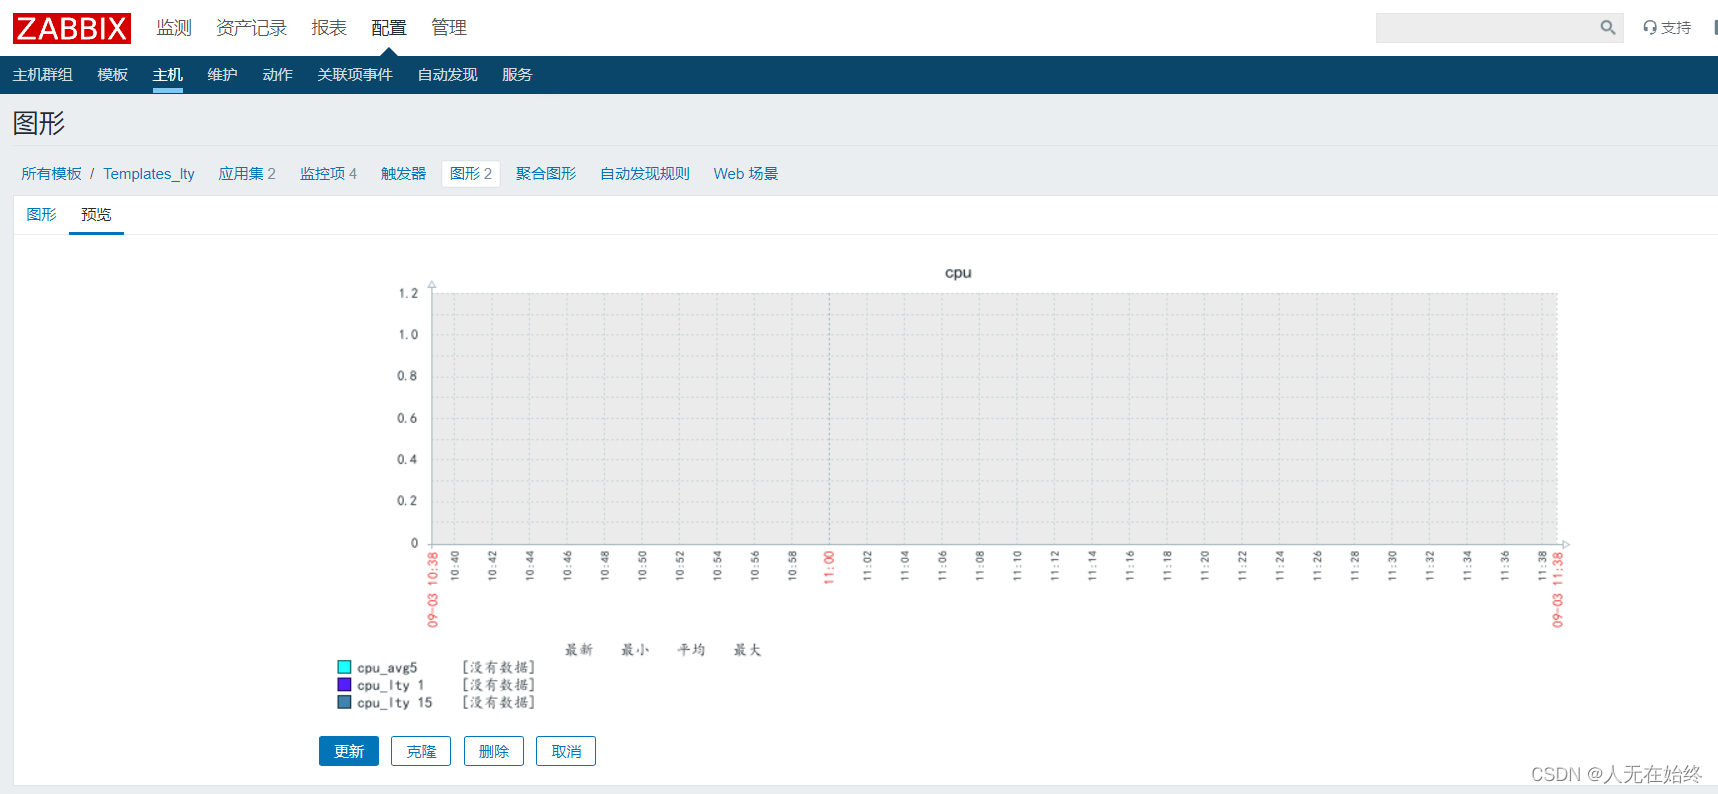Open Web 场景 link
This screenshot has height=794, width=1718.
coord(746,174)
